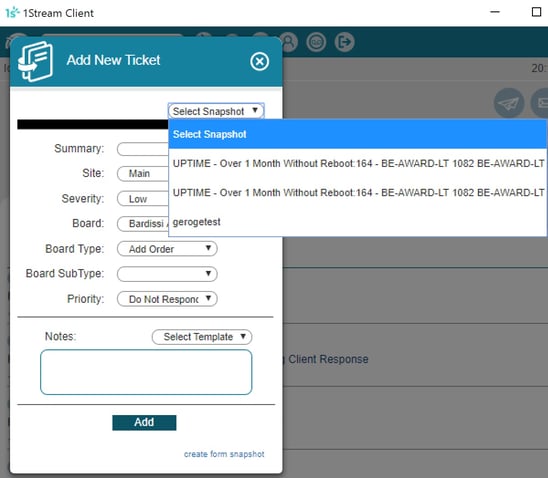Choose the highlighted Select Snapshot option
The height and width of the screenshot is (478, 548).
point(358,134)
